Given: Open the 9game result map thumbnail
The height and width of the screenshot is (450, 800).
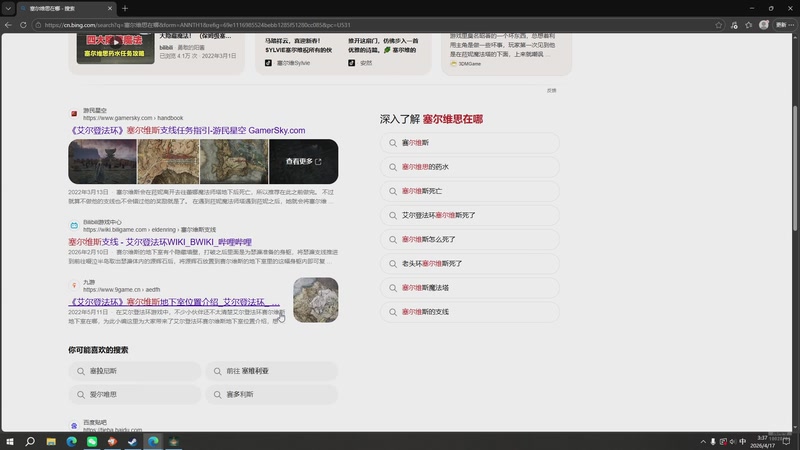Looking at the screenshot, I should coord(315,300).
